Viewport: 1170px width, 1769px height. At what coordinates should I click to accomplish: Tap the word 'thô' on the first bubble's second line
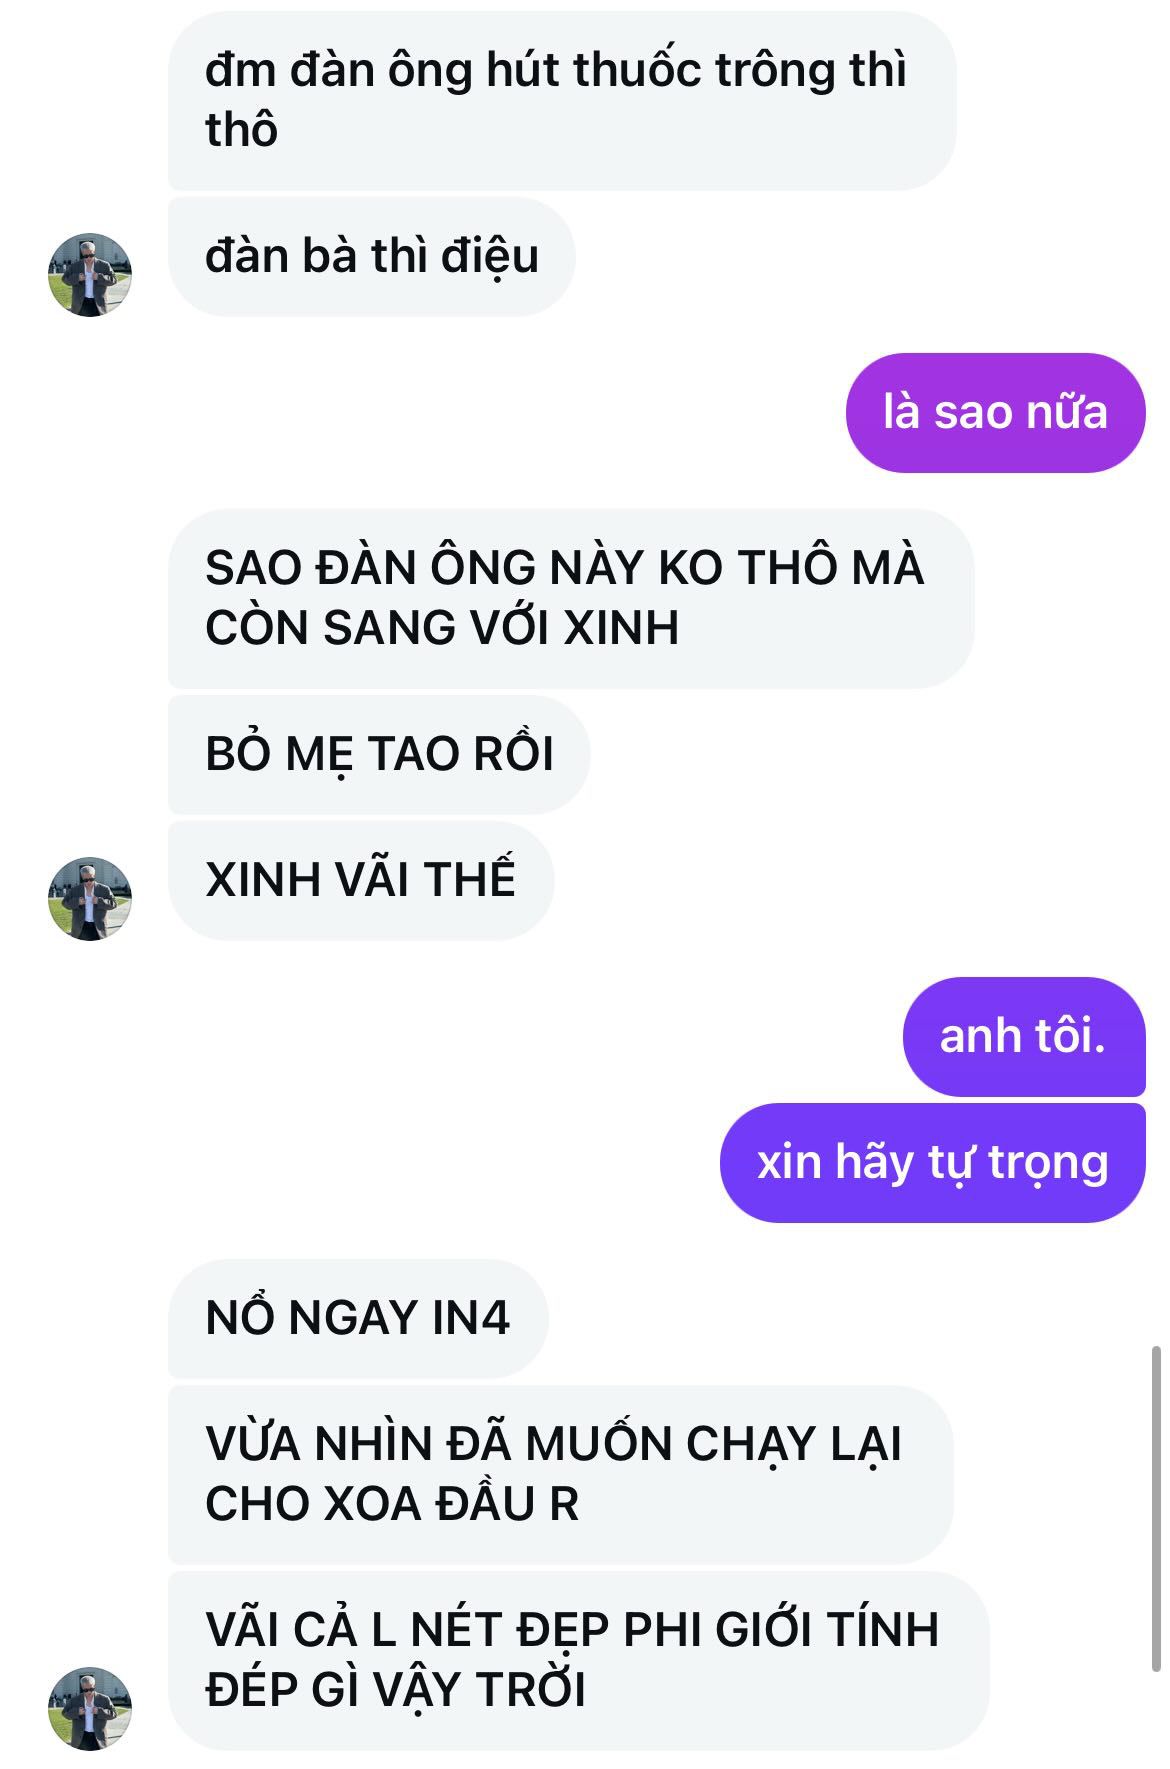pos(241,130)
